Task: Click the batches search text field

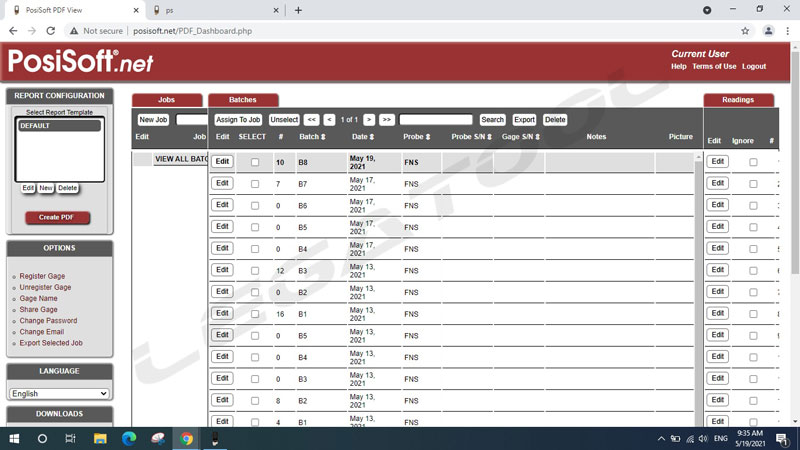Action: pos(435,120)
